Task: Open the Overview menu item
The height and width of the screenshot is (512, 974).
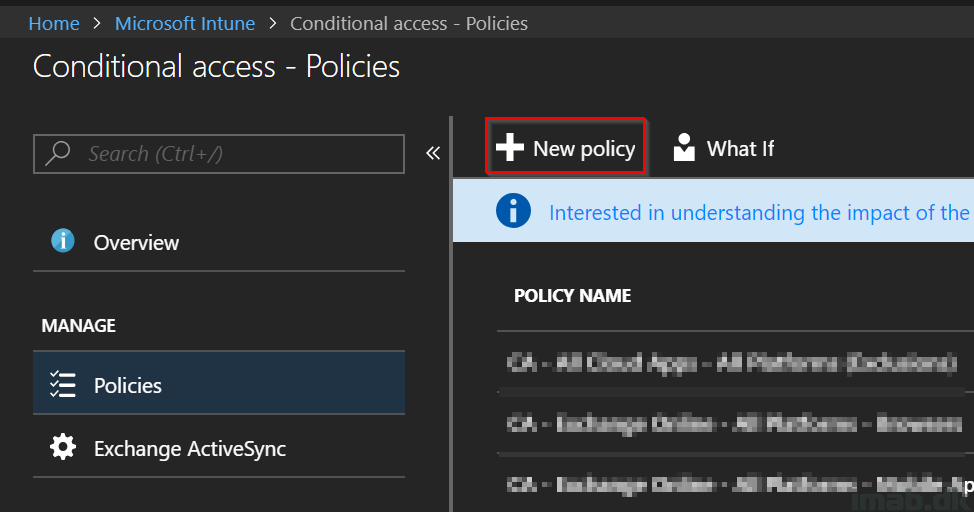Action: click(x=219, y=242)
